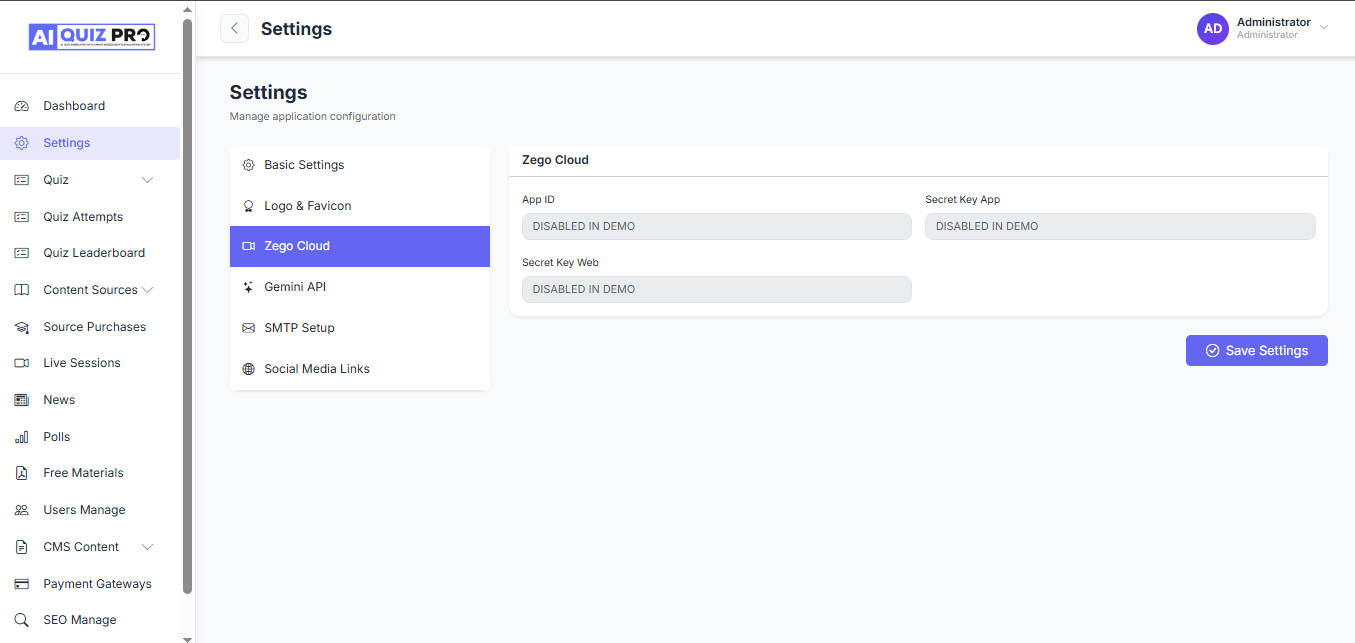The width and height of the screenshot is (1355, 643).
Task: Open the Social Media Links tab
Action: click(x=360, y=369)
